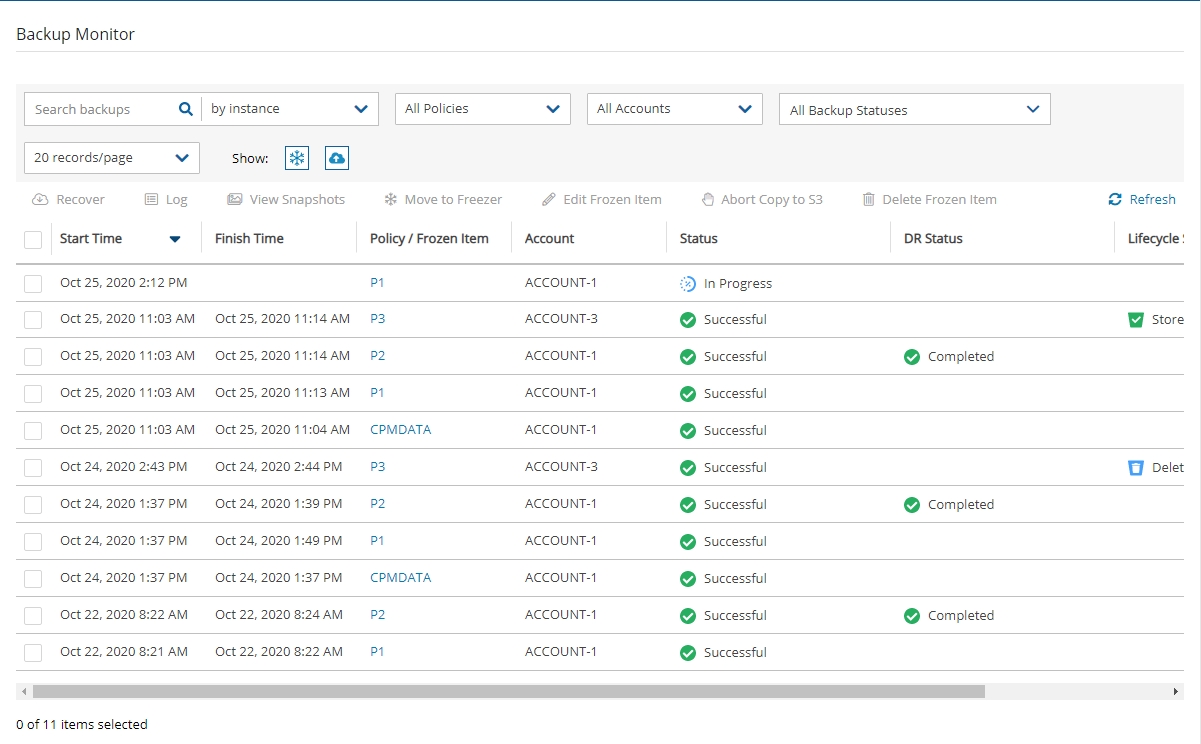
Task: Open the P3 policy link for Oct 24 backup
Action: (377, 467)
